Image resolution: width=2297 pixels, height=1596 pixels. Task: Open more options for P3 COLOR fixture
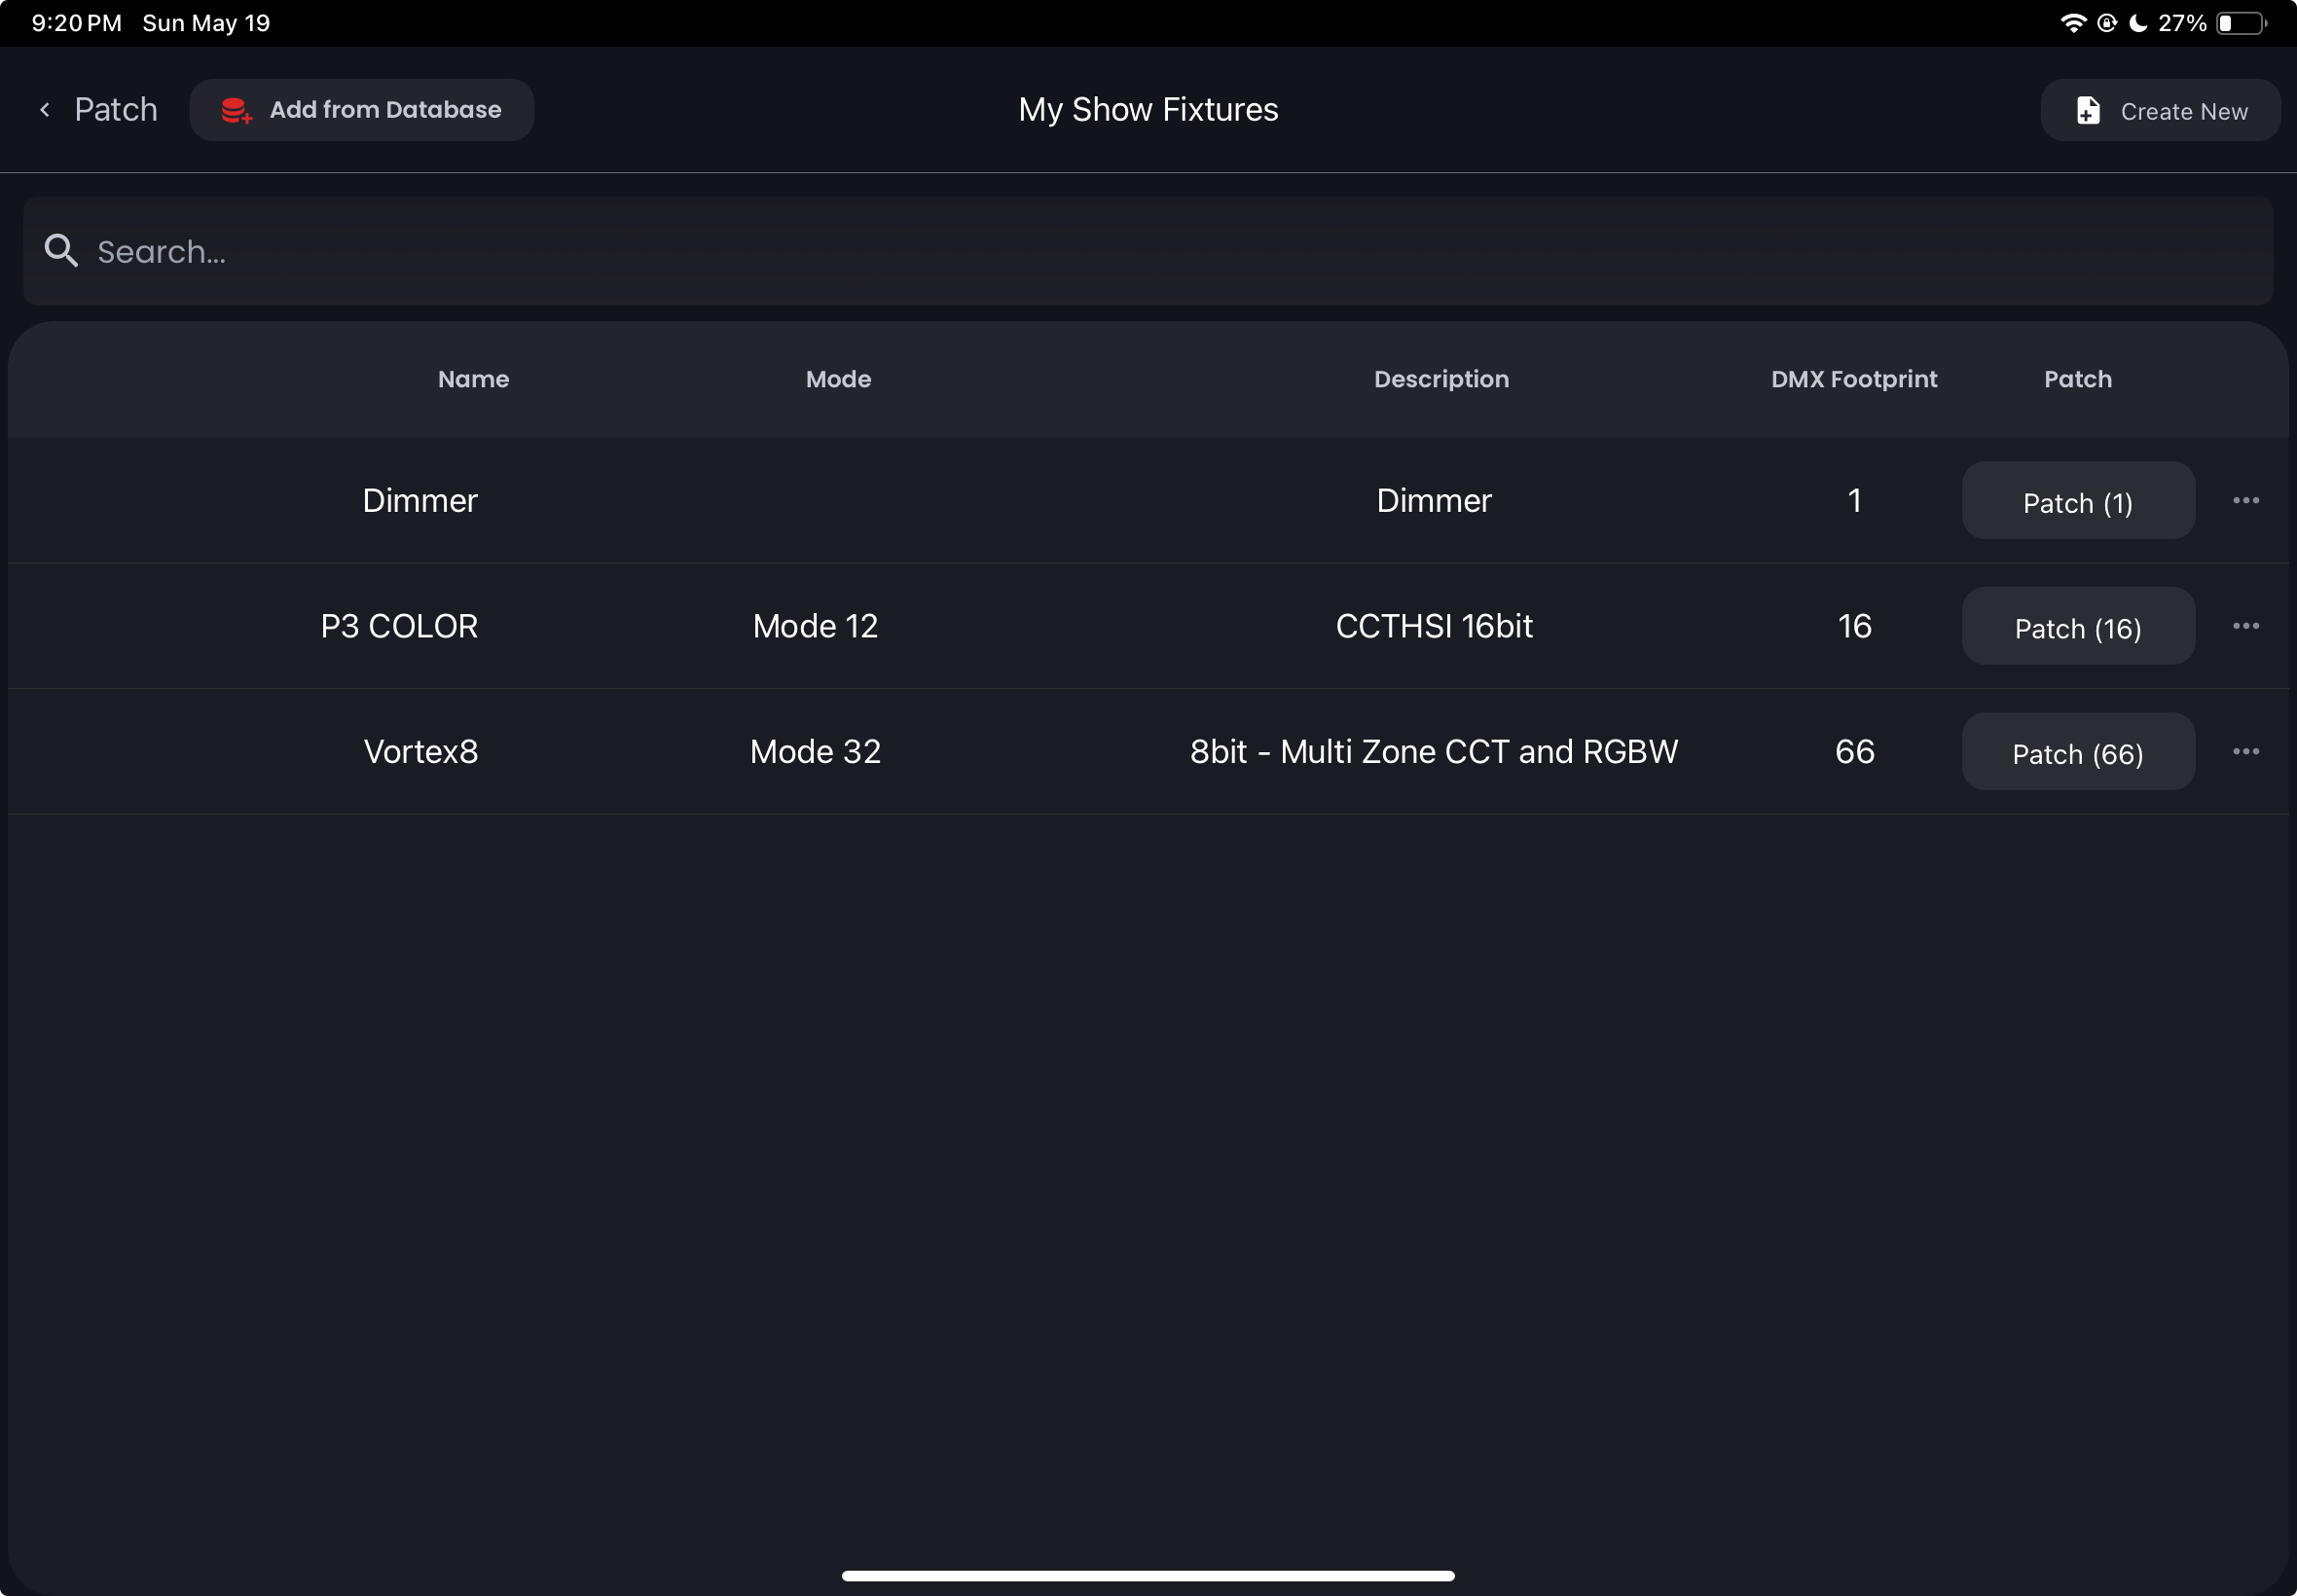pyautogui.click(x=2246, y=626)
